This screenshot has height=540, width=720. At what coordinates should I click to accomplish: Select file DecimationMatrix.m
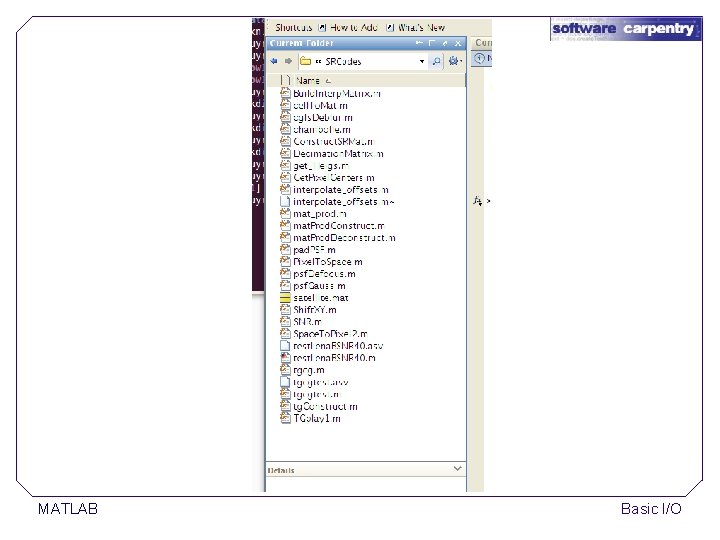(338, 153)
